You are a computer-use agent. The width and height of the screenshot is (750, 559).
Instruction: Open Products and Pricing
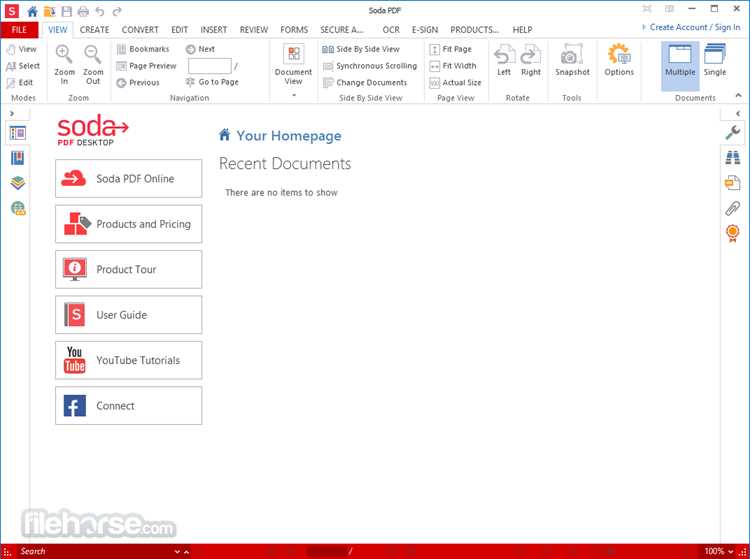click(x=129, y=224)
